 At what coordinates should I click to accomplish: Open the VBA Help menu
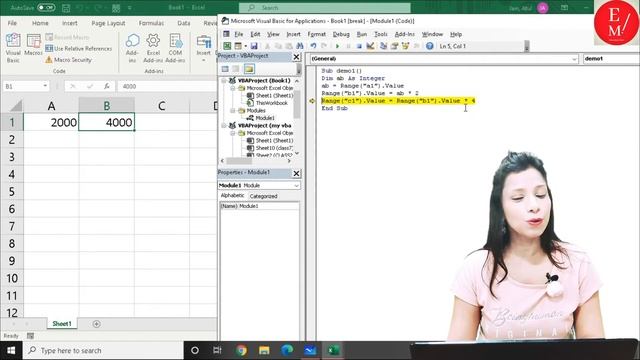[456, 34]
